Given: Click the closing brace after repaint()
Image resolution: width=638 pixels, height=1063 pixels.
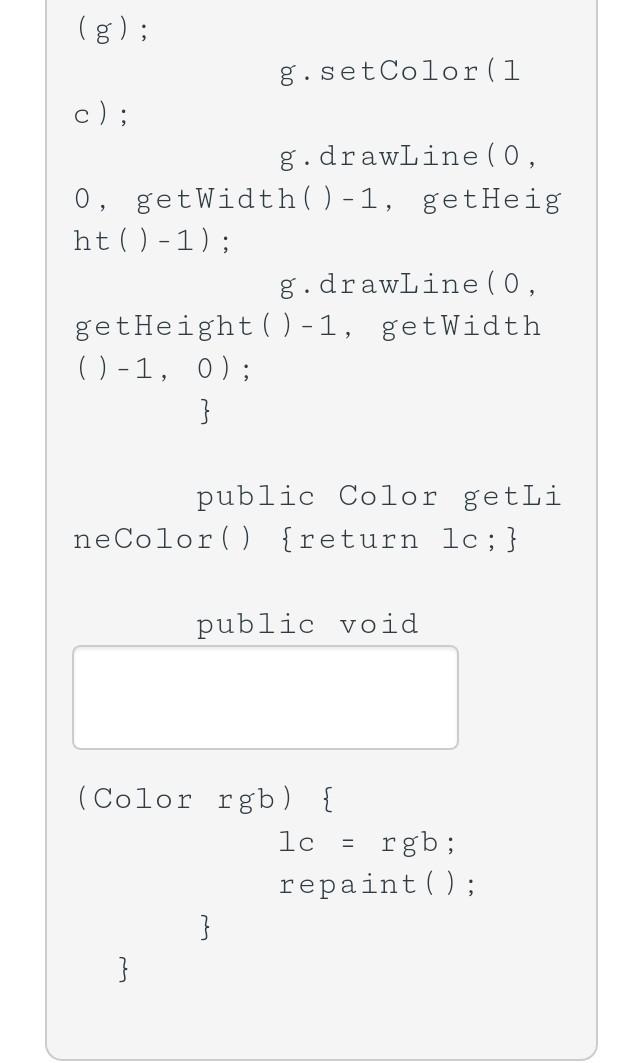Looking at the screenshot, I should click(x=204, y=926).
